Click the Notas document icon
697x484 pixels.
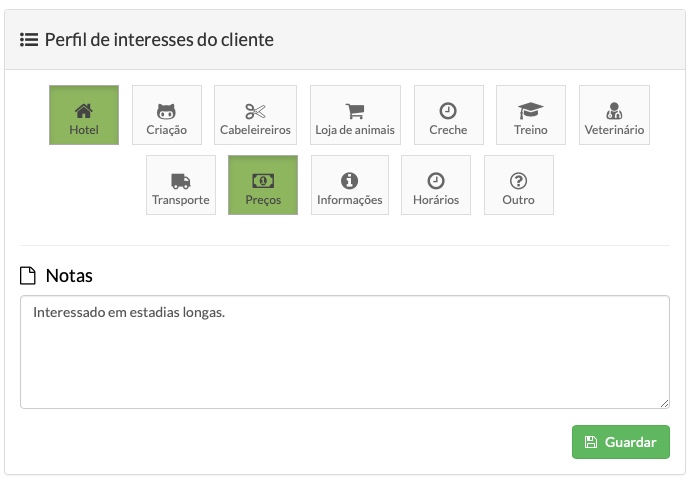pos(28,276)
